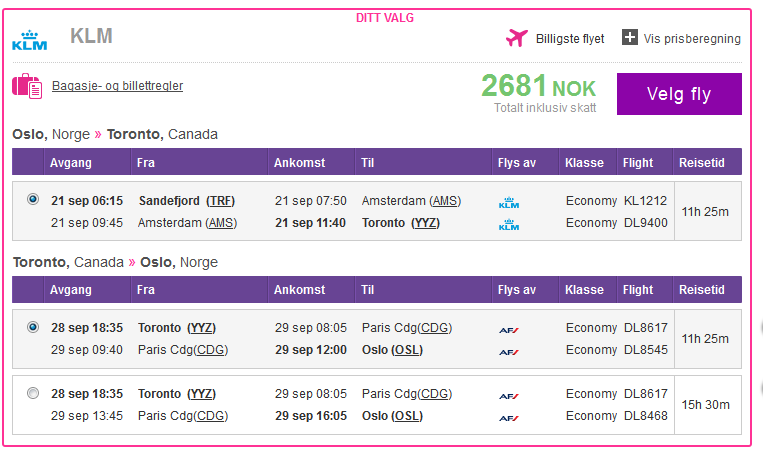Click KLM logo on DL9400 flight row
The width and height of the screenshot is (763, 464).
click(509, 224)
